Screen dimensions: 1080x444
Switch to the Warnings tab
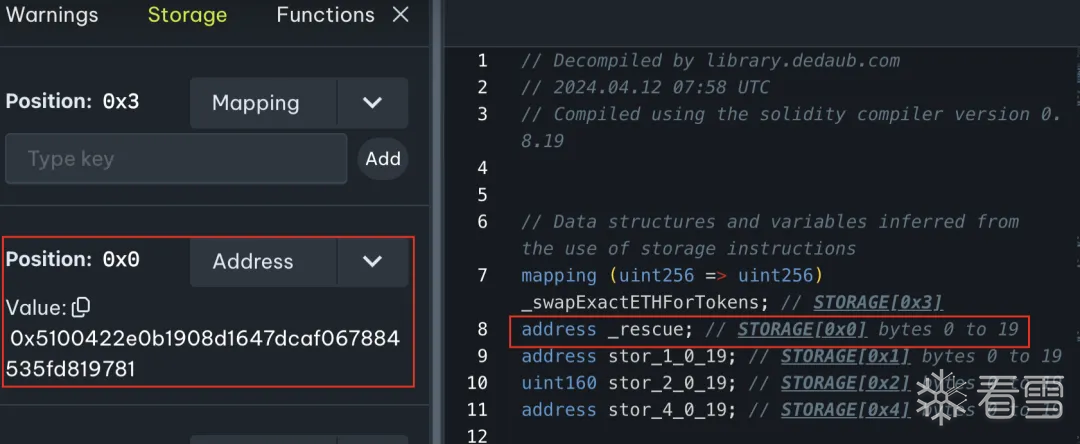tap(52, 15)
